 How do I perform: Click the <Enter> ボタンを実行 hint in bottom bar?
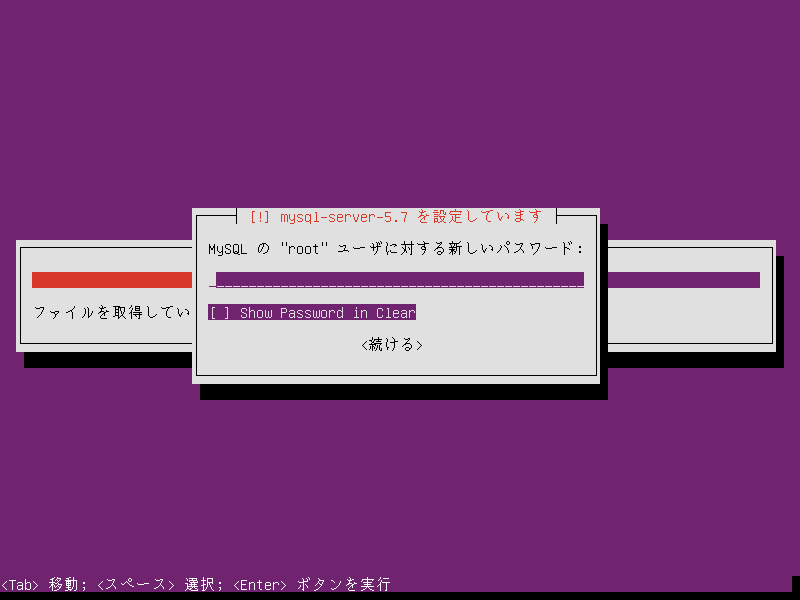(x=311, y=584)
